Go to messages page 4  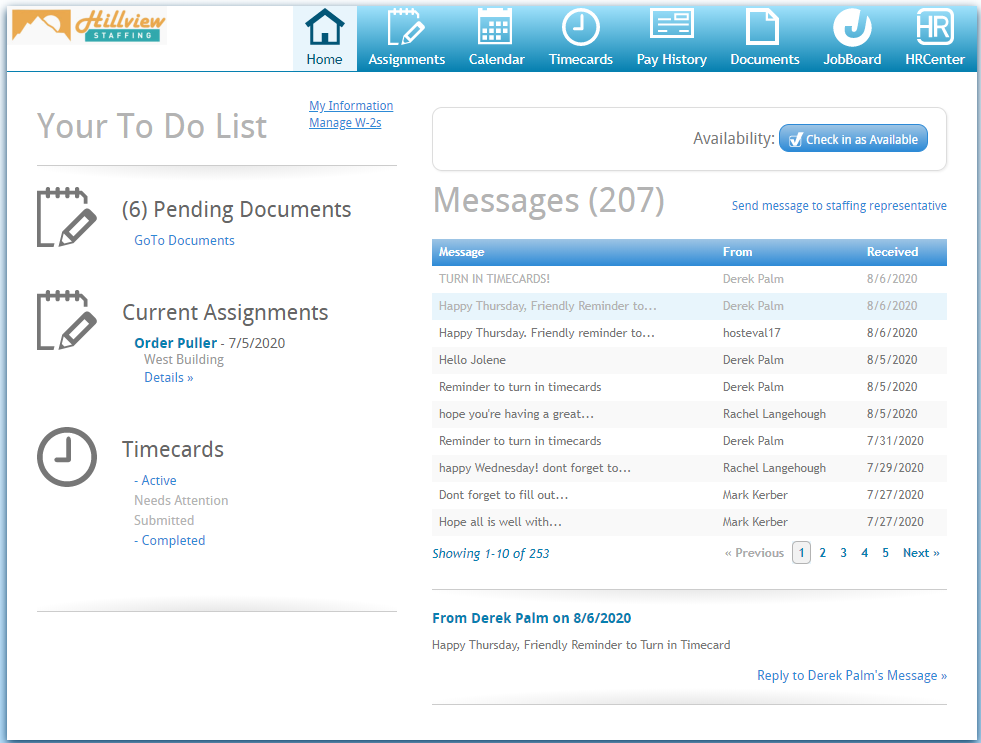tap(865, 553)
